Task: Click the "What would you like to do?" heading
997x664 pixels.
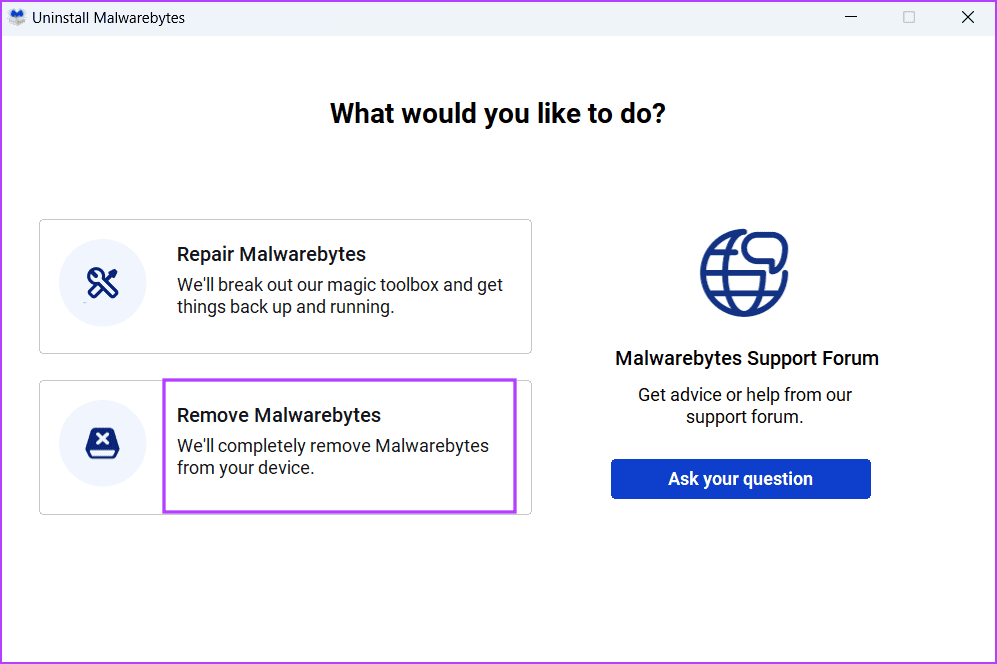Action: (498, 114)
